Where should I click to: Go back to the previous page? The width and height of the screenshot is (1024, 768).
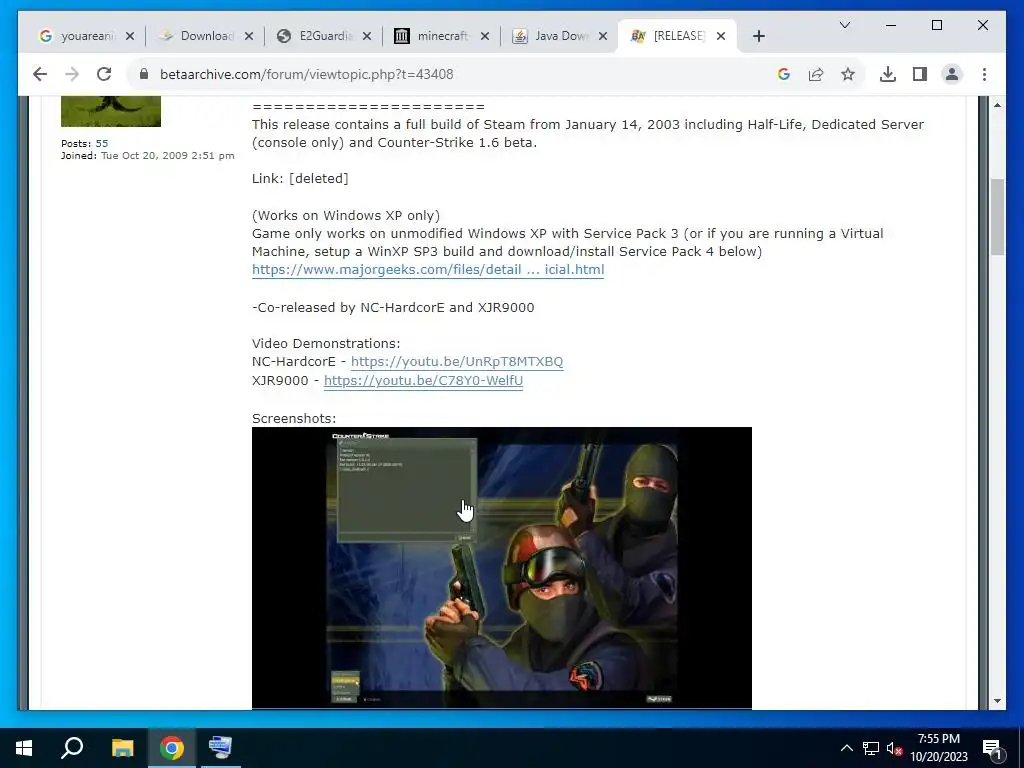40,74
